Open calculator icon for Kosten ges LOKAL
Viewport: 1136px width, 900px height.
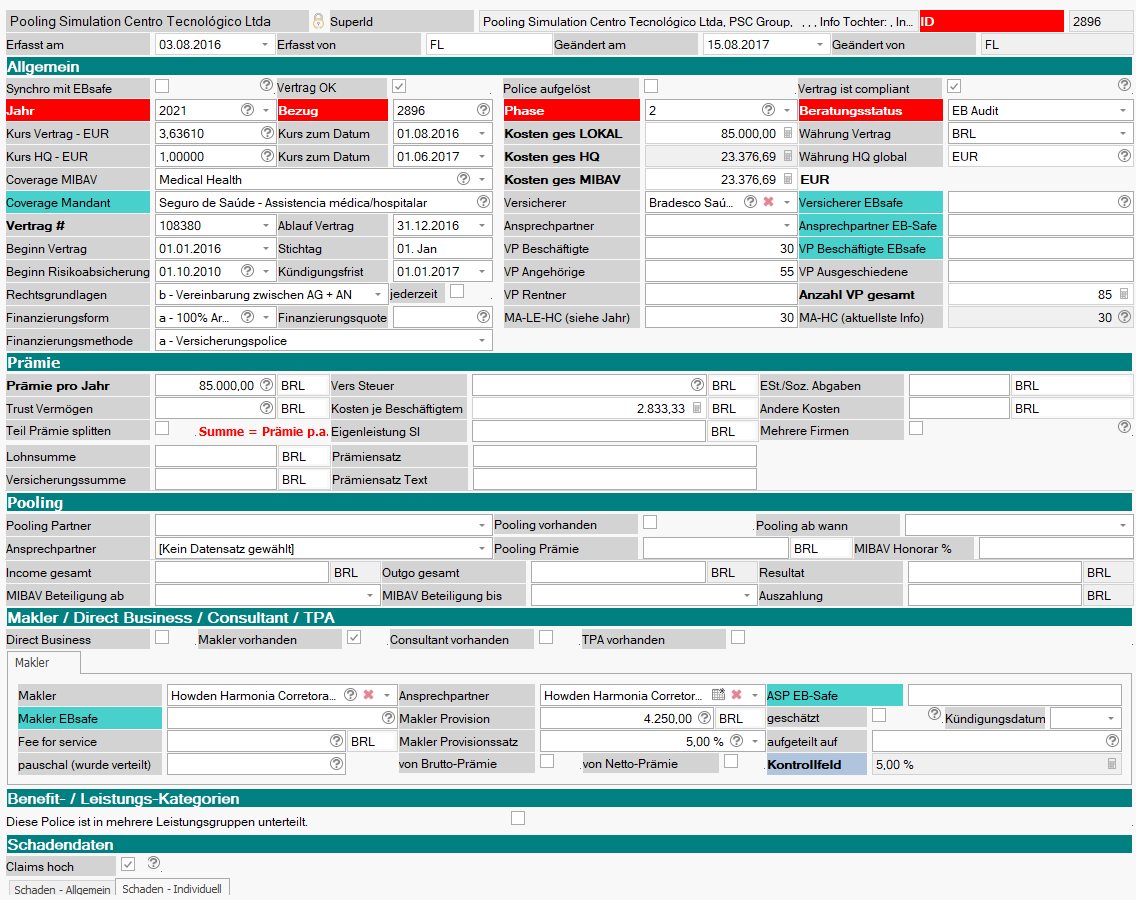click(788, 133)
